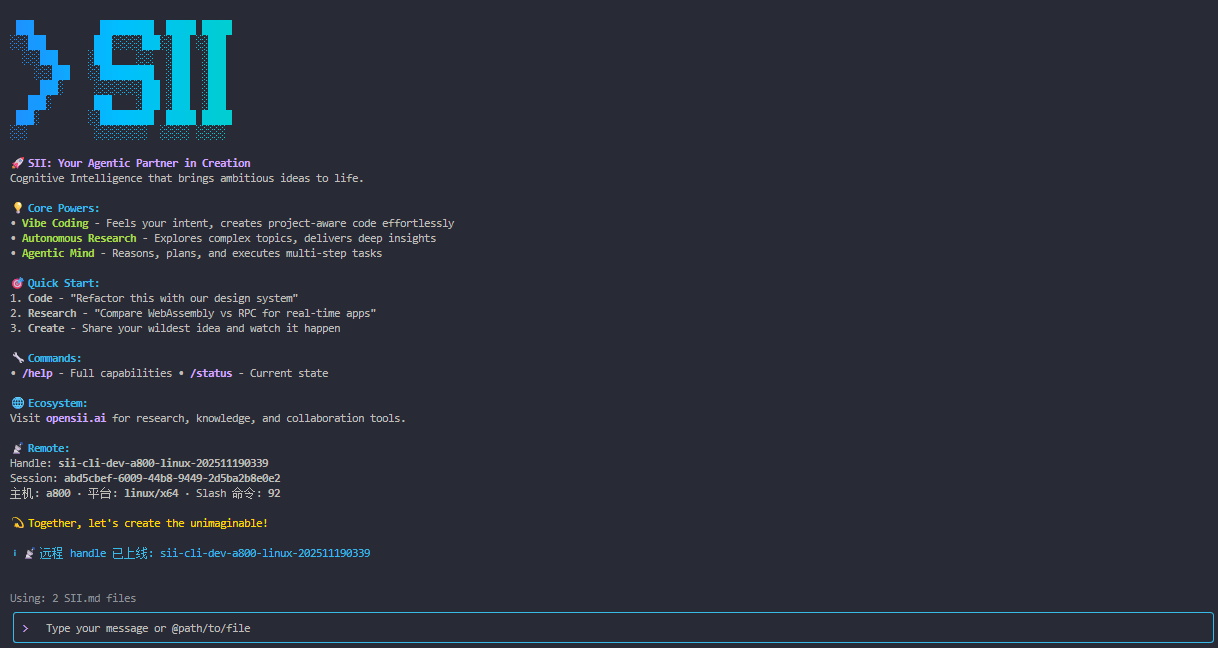The image size is (1218, 648).
Task: Click the Agentic Mind label
Action: coord(58,253)
